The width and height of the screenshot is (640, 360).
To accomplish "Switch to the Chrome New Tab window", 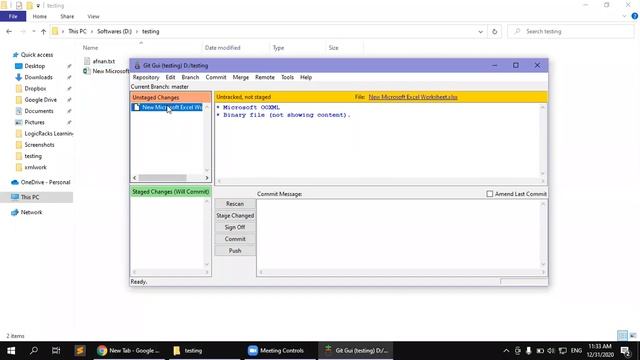I will coord(128,351).
